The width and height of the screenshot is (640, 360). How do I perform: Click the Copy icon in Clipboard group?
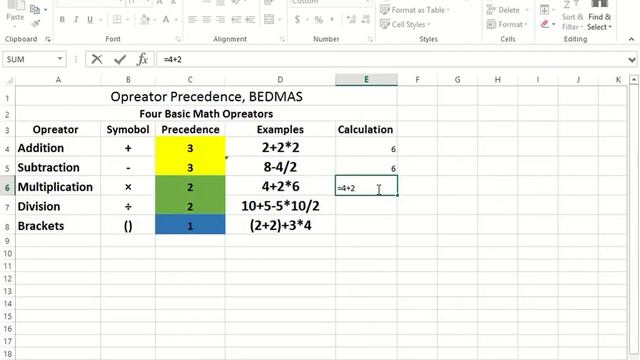[x=35, y=9]
